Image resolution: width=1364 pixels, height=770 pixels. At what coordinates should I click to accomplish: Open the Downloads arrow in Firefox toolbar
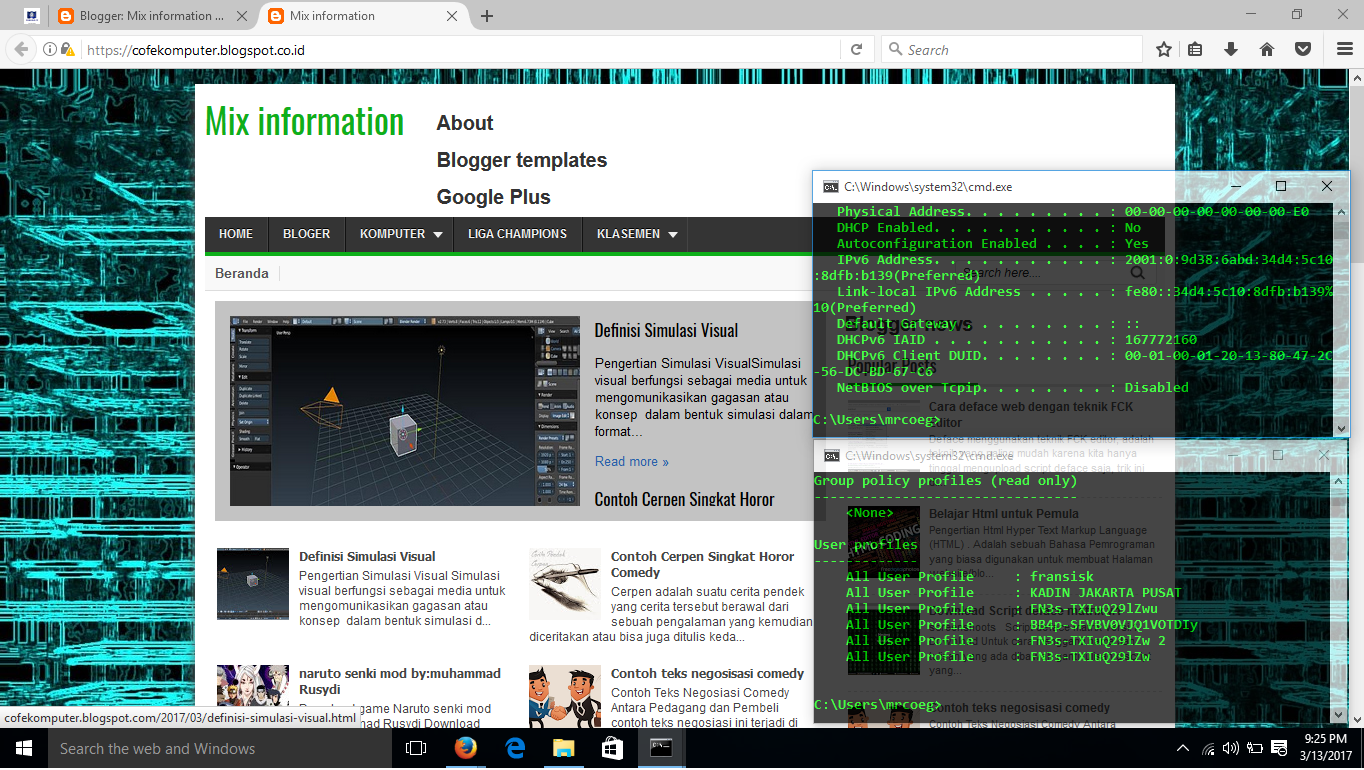click(x=1231, y=49)
